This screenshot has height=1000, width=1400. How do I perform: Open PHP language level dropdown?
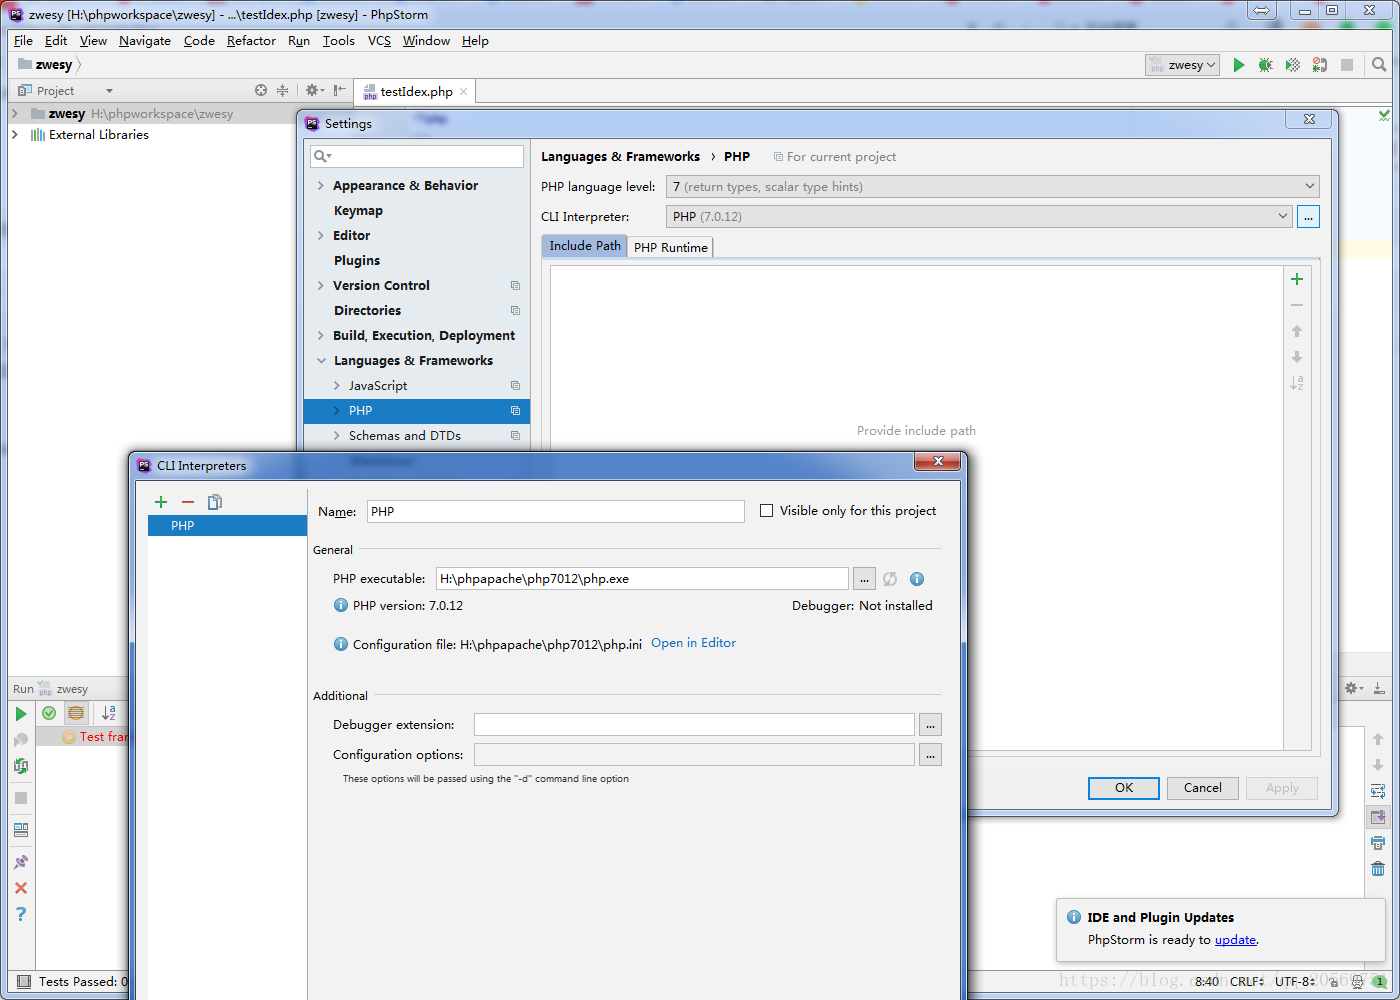(993, 187)
